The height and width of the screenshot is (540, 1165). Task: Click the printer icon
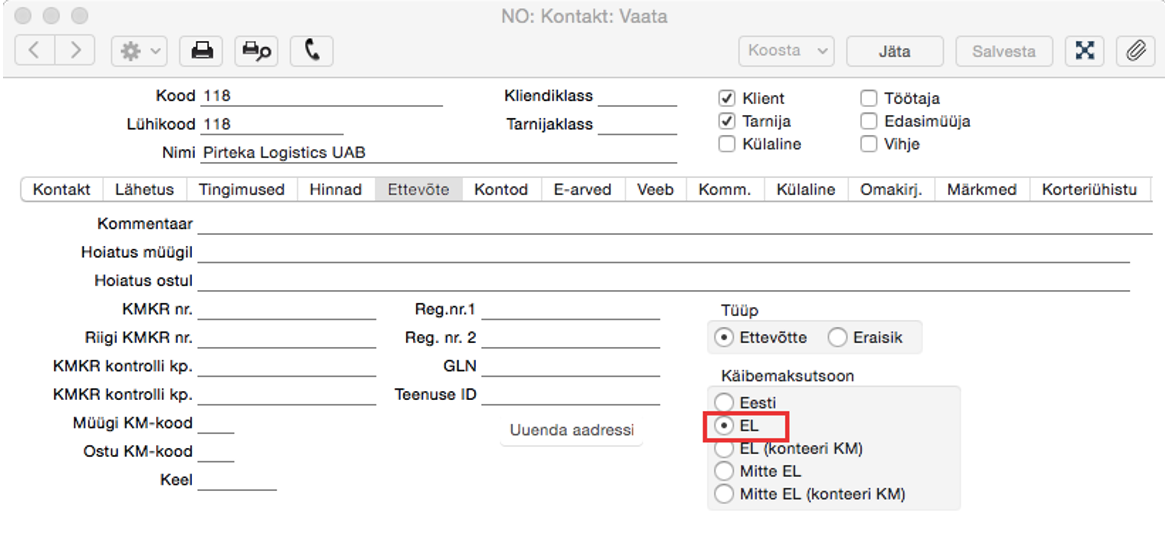[x=202, y=51]
